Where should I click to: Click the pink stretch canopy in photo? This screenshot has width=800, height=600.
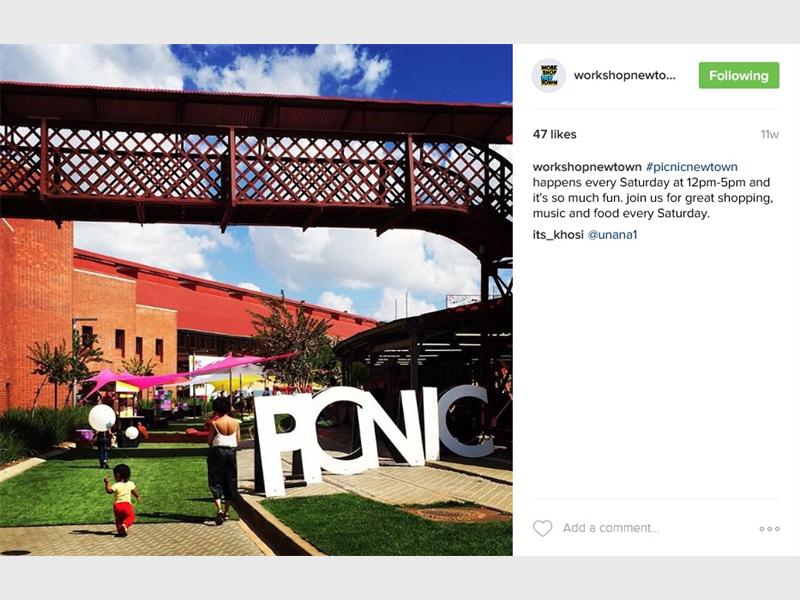[x=184, y=372]
